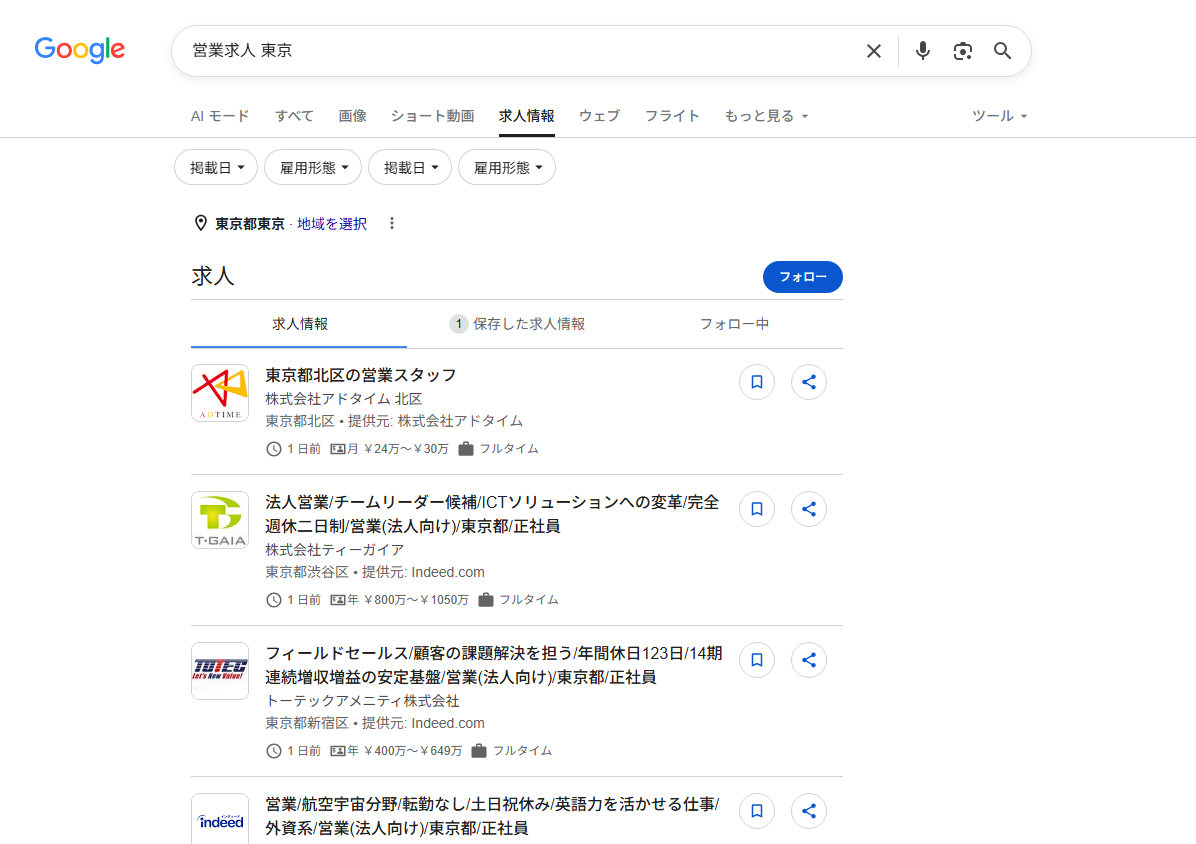Open job 東京都北区の営業スタッフ
Viewport: 1196px width, 844px height.
coord(361,375)
